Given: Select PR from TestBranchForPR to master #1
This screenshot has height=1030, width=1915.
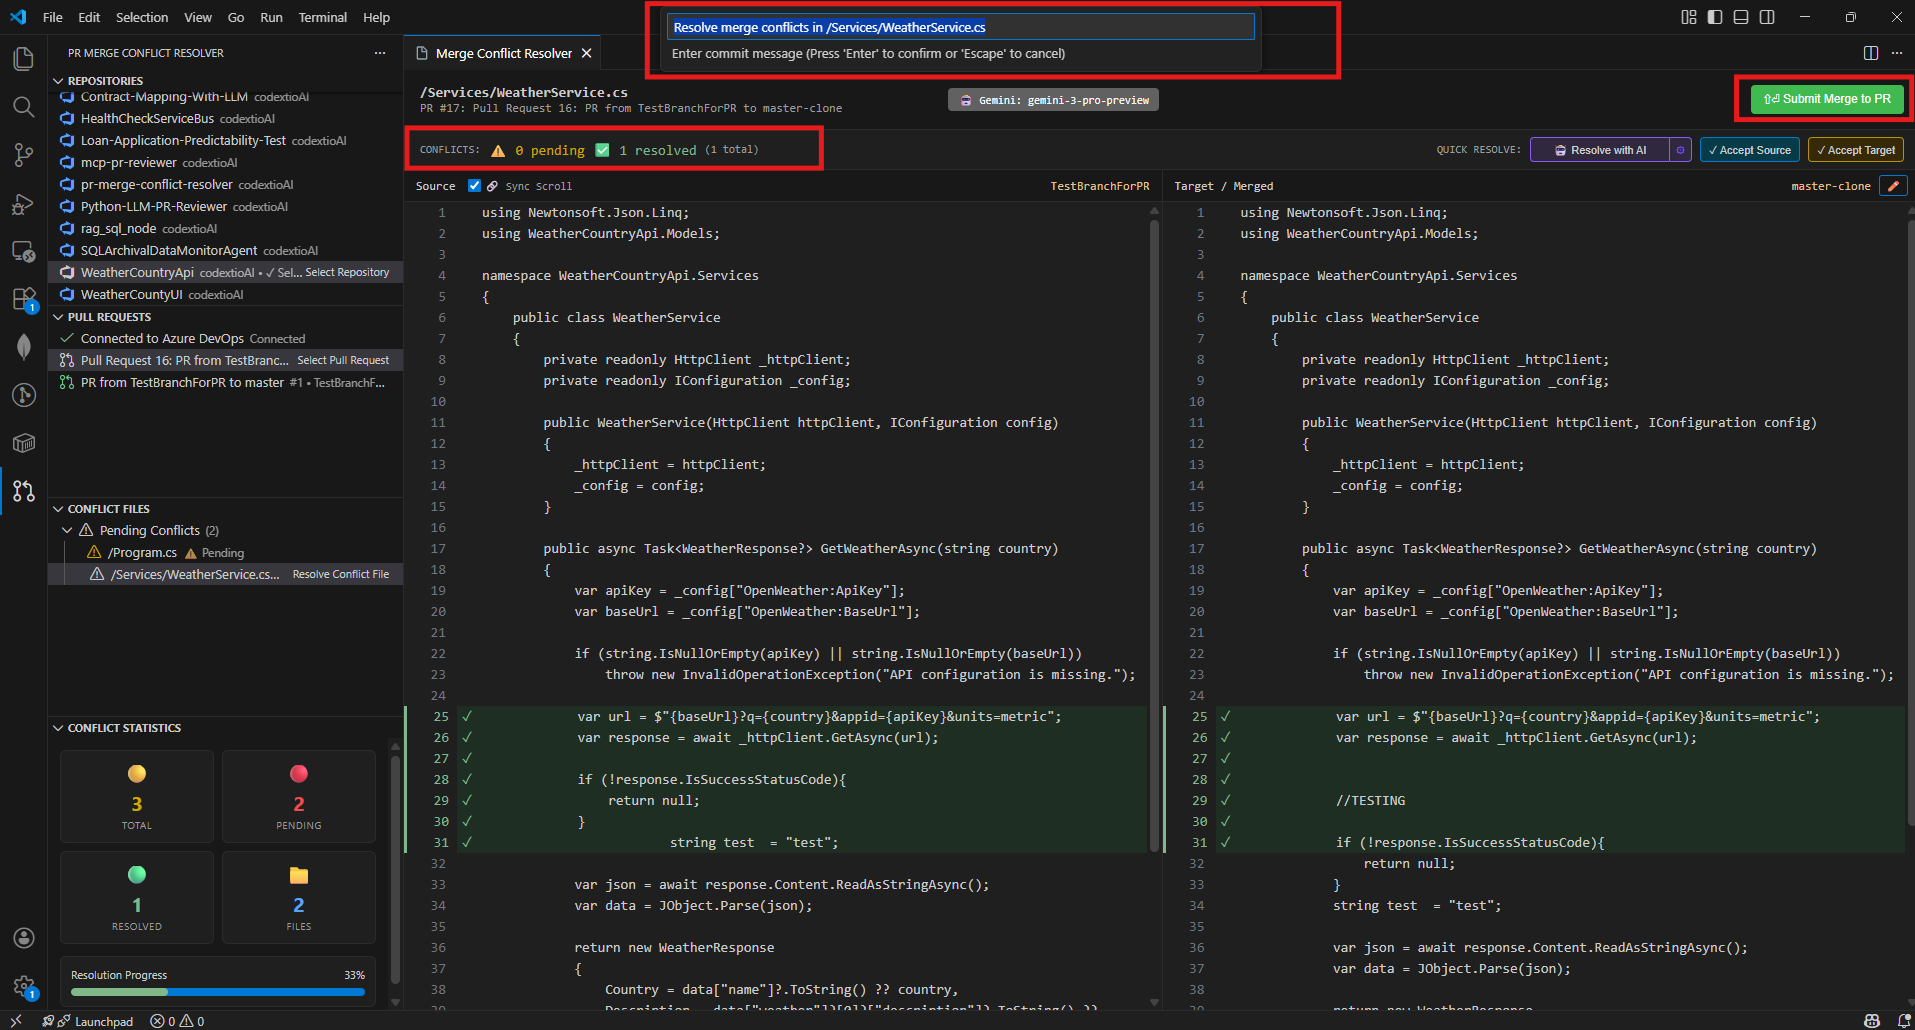Looking at the screenshot, I should click(226, 382).
